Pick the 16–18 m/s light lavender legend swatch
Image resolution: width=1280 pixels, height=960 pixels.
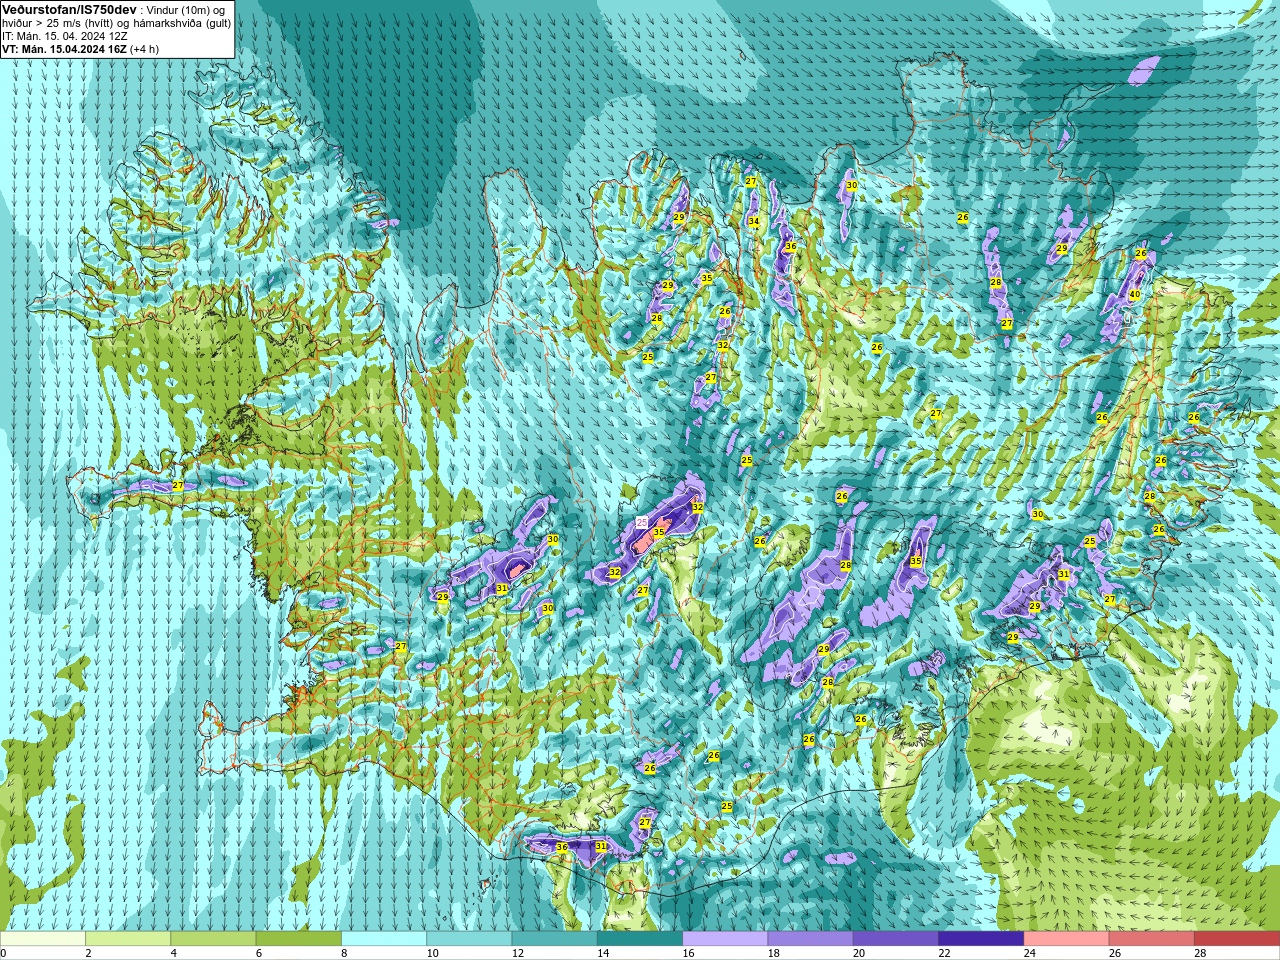pos(725,939)
